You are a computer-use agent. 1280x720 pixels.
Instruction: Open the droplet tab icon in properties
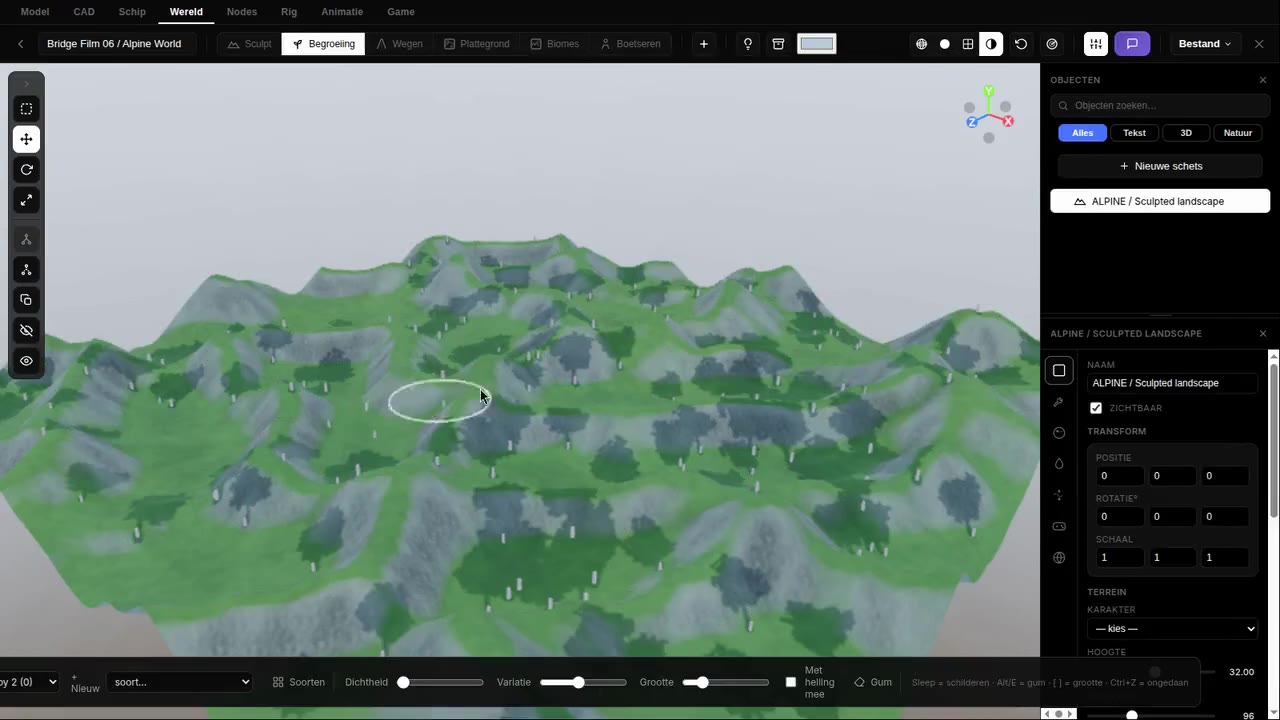coord(1059,464)
